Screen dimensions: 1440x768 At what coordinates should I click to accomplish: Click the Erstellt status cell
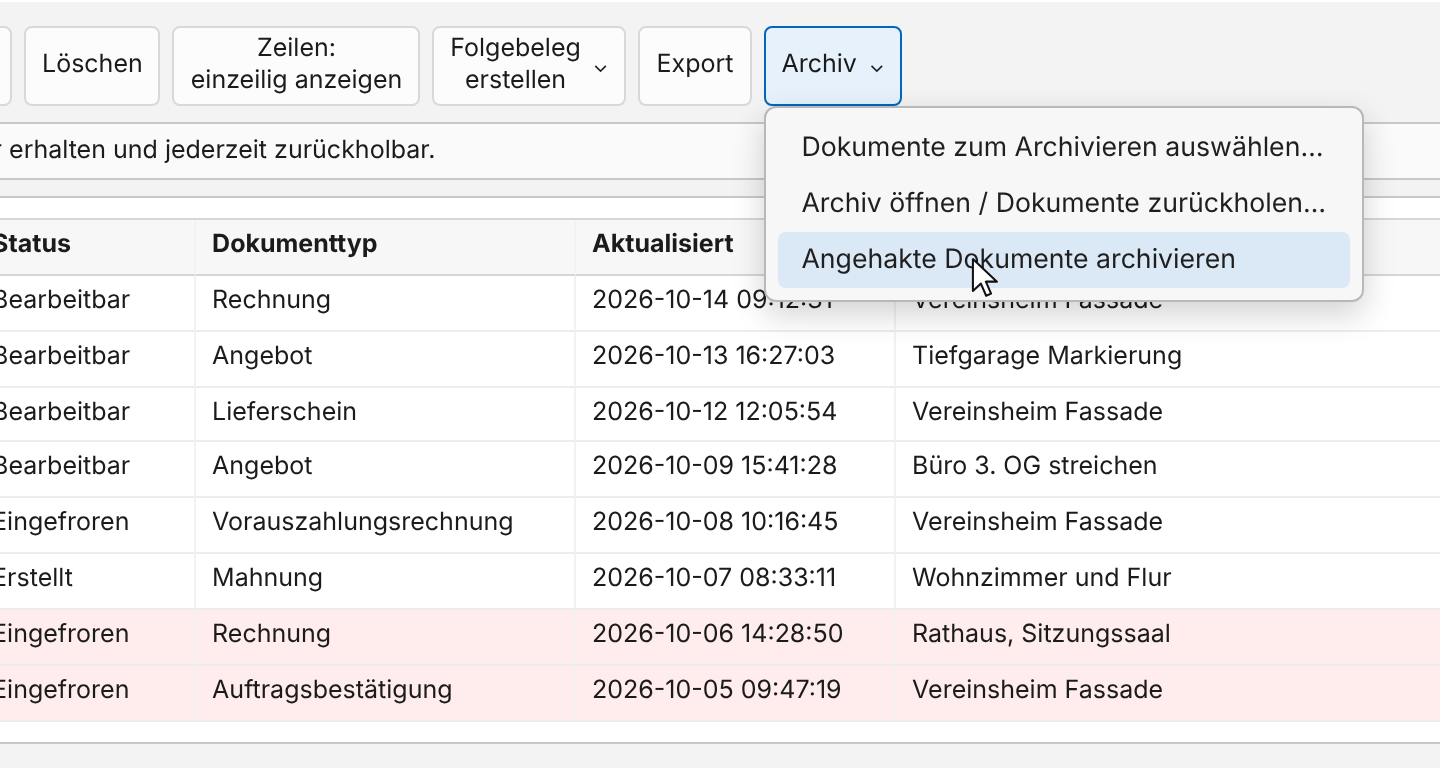(95, 579)
